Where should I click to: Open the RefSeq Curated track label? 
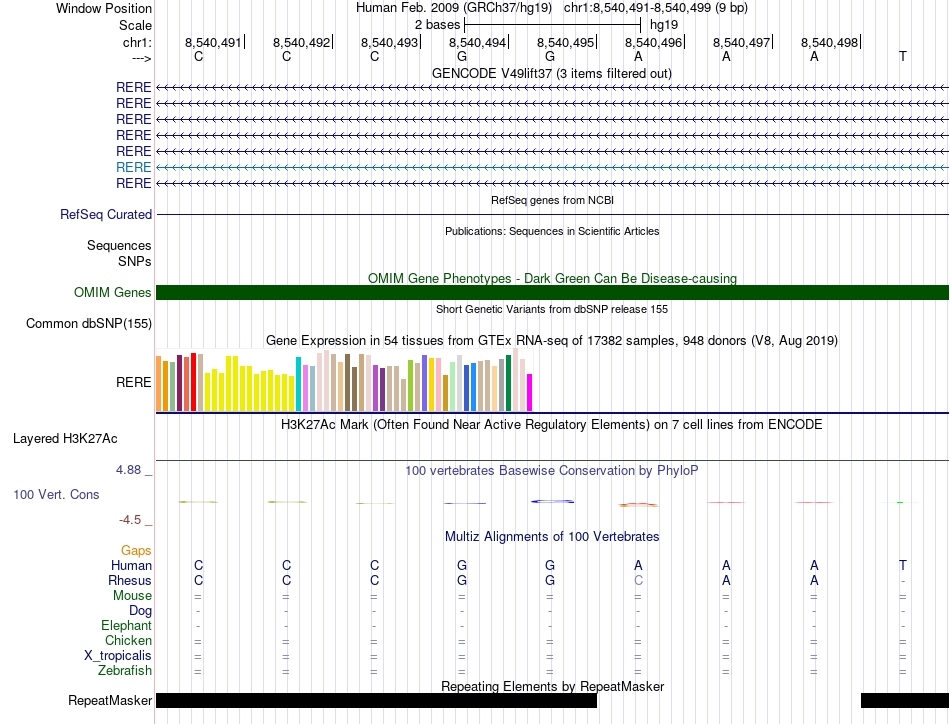106,214
